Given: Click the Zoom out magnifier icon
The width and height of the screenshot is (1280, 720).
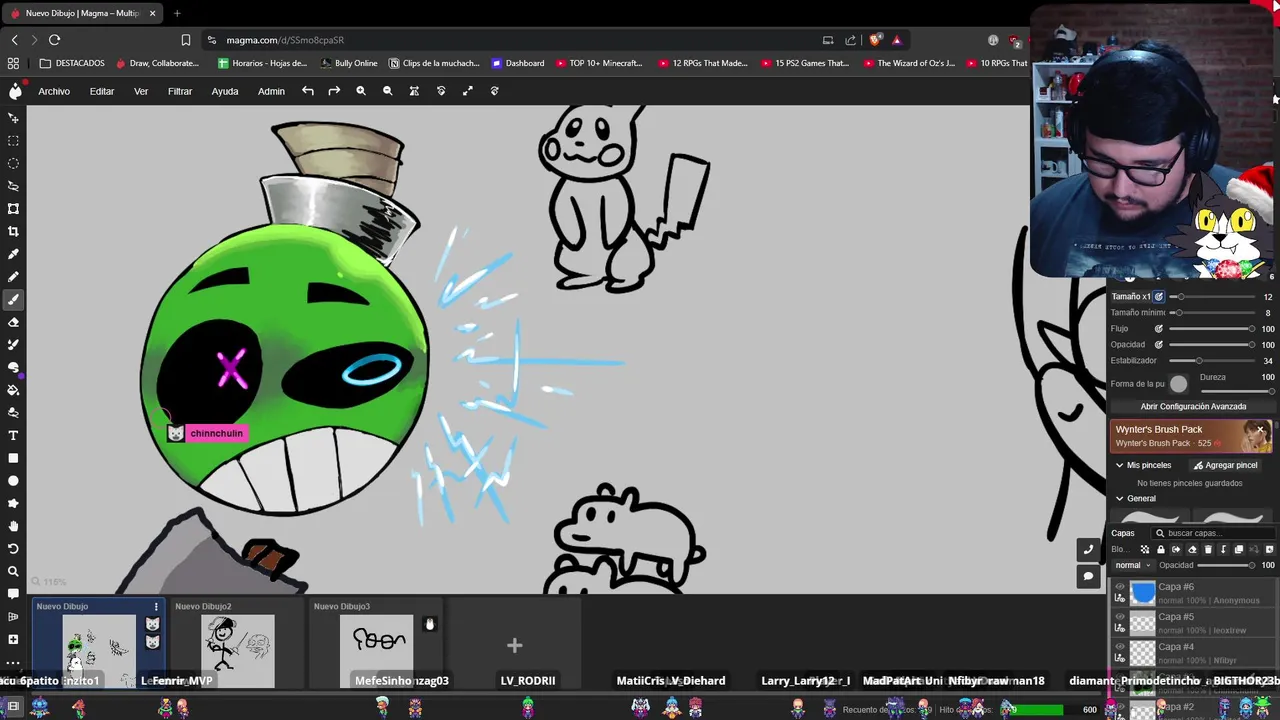Looking at the screenshot, I should (388, 91).
